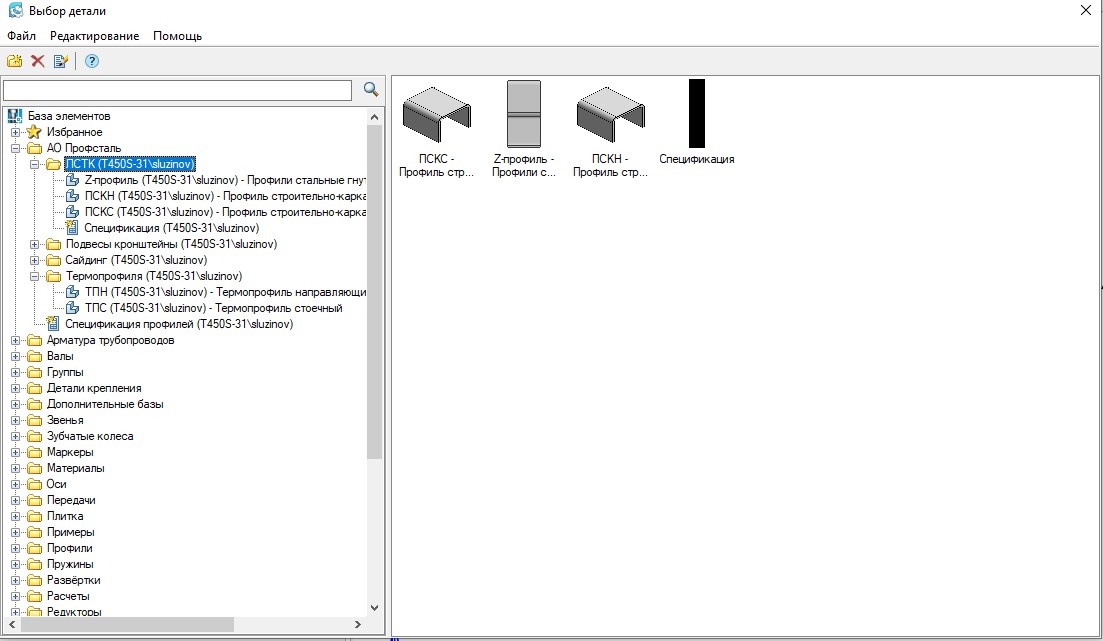
Task: Select the Пружины folder
Action: (x=70, y=564)
